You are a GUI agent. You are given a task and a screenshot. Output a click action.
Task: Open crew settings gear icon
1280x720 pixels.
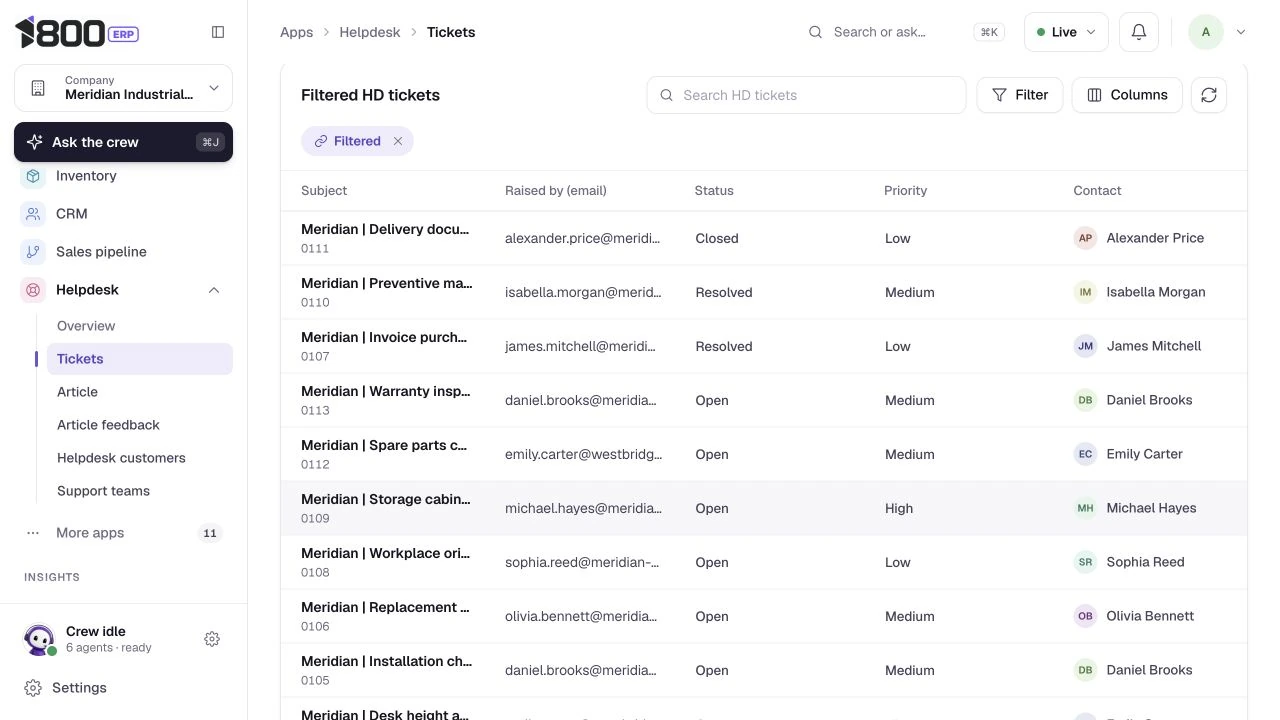click(x=212, y=639)
